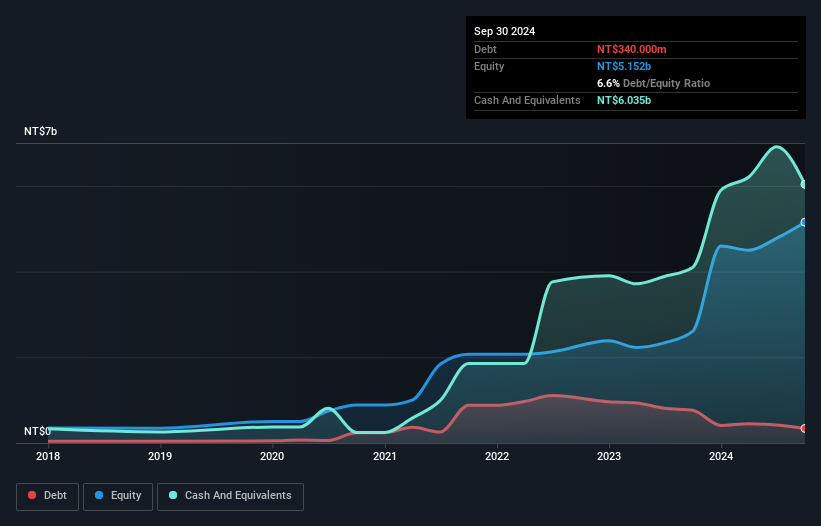Click the teal Cash data point marker
This screenshot has height=526, width=821.
tap(804, 184)
